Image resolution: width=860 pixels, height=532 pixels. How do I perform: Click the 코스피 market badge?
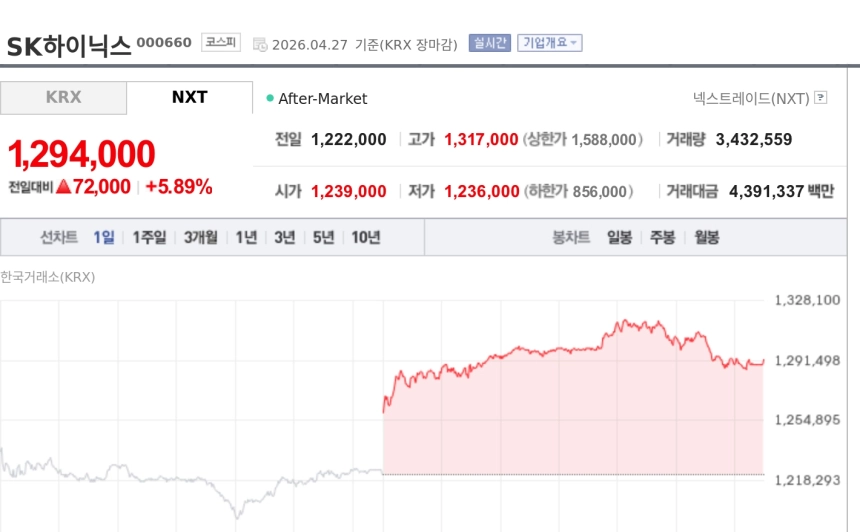220,42
